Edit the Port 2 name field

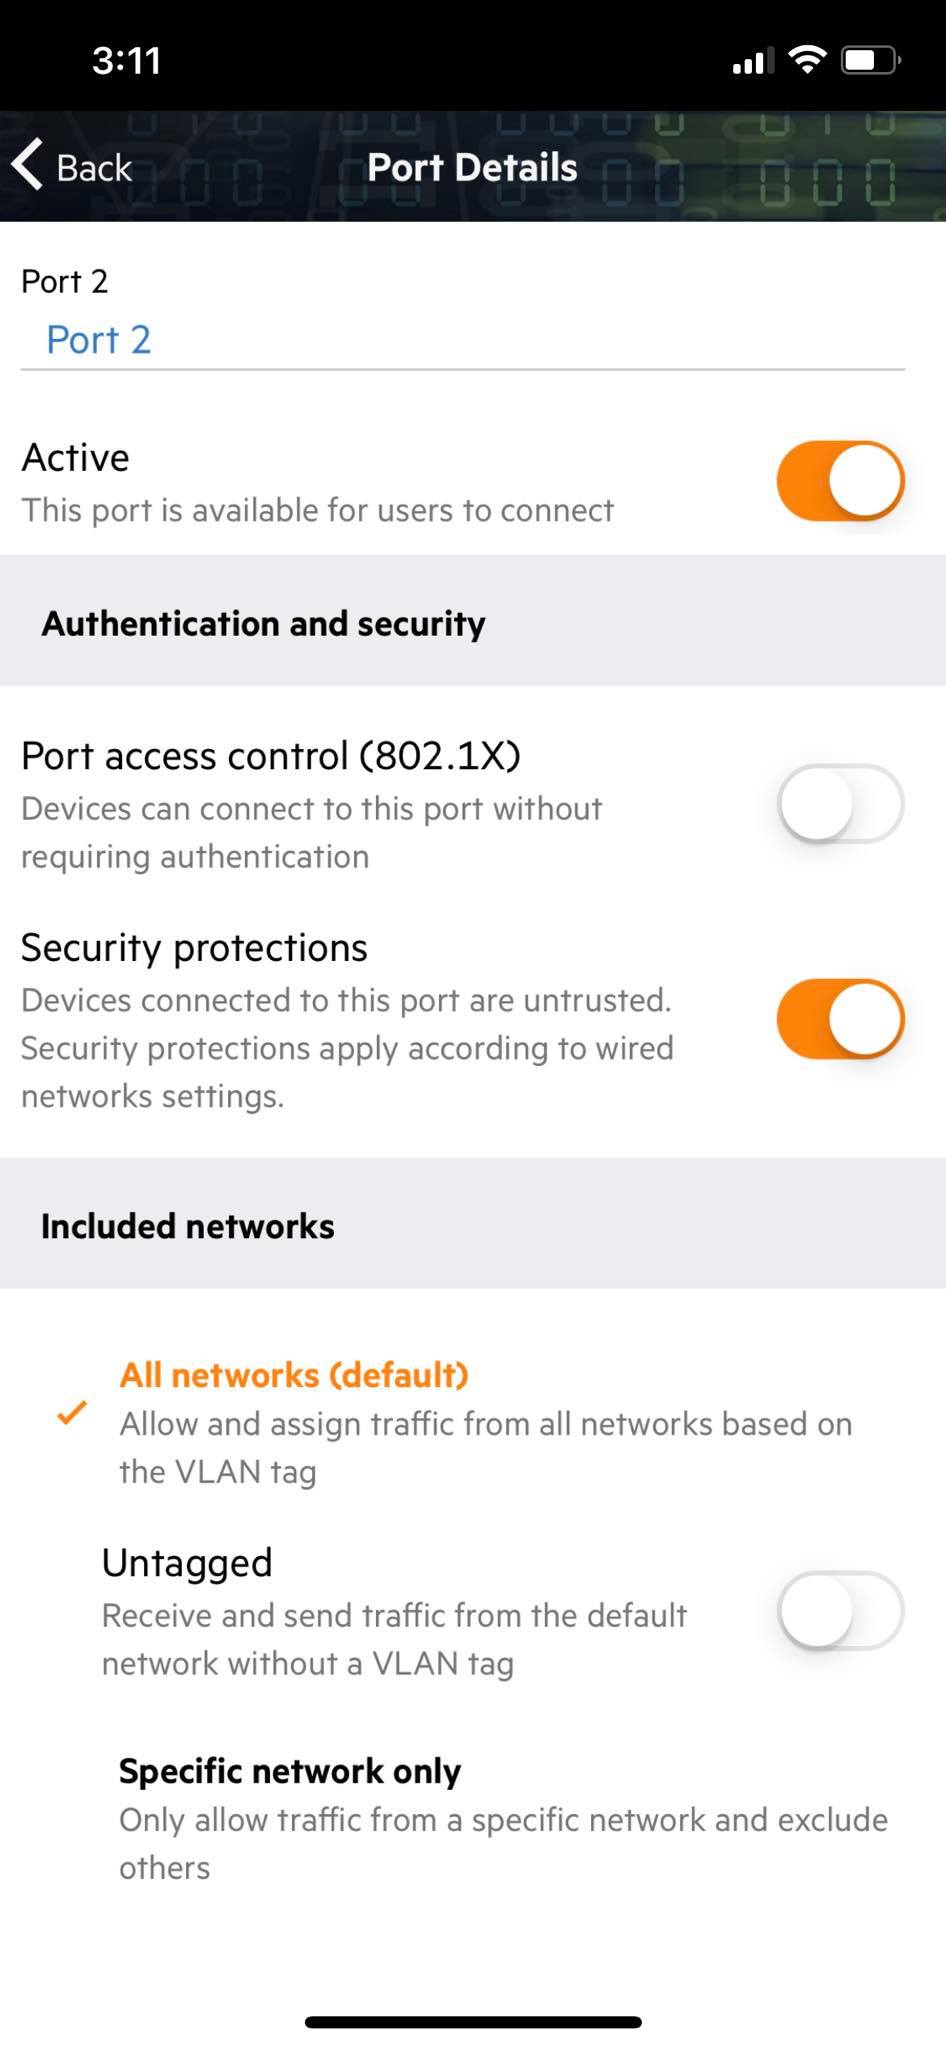click(463, 340)
